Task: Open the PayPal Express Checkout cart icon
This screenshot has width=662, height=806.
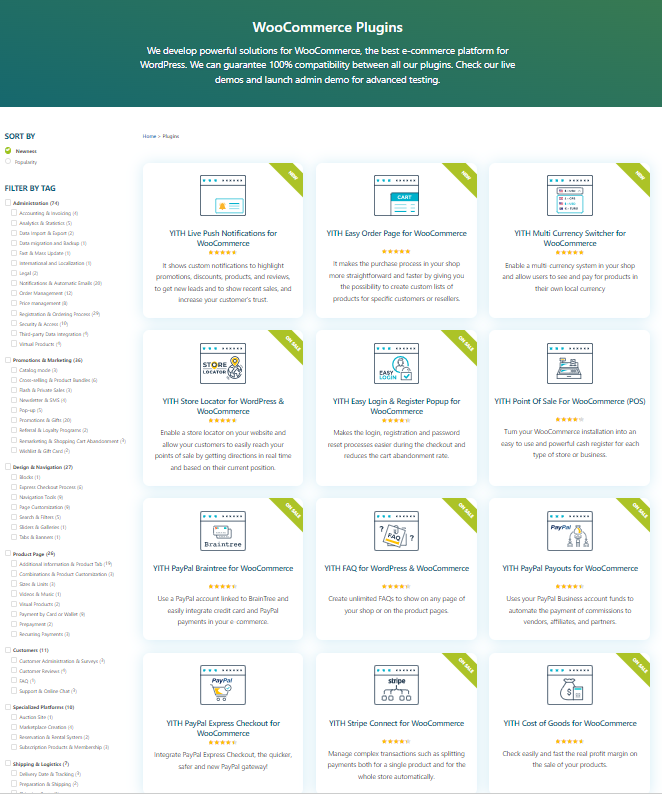Action: (223, 685)
